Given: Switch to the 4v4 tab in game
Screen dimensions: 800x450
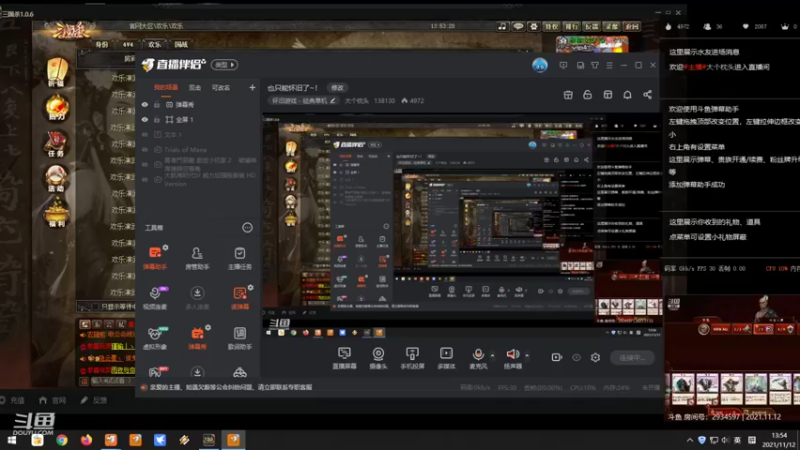Looking at the screenshot, I should click(128, 44).
